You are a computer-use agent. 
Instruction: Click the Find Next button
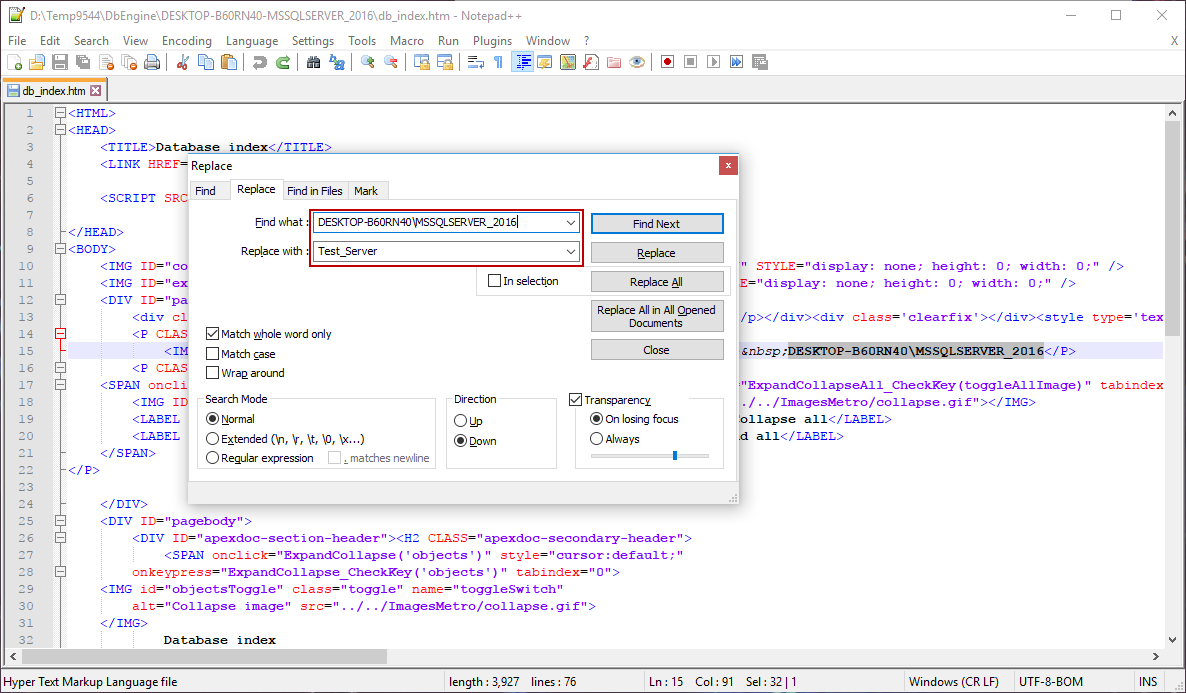[x=656, y=224]
